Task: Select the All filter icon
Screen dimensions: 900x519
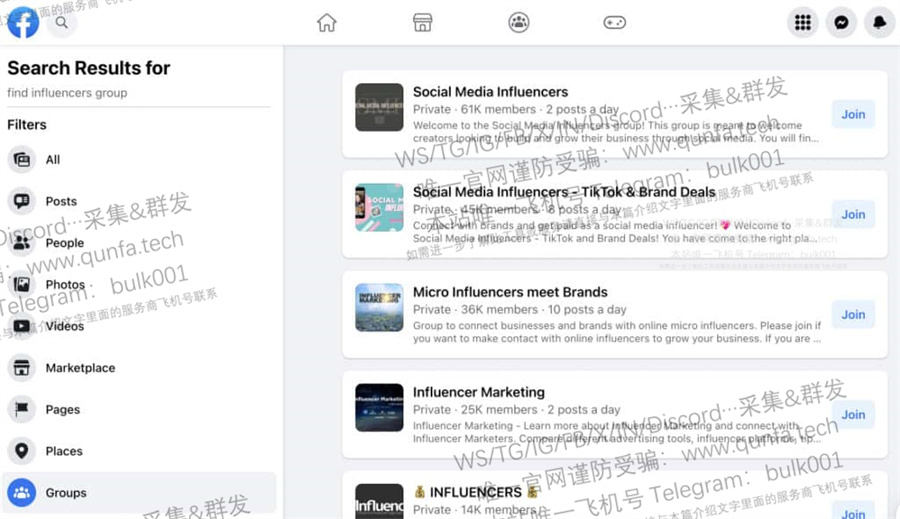Action: point(22,159)
